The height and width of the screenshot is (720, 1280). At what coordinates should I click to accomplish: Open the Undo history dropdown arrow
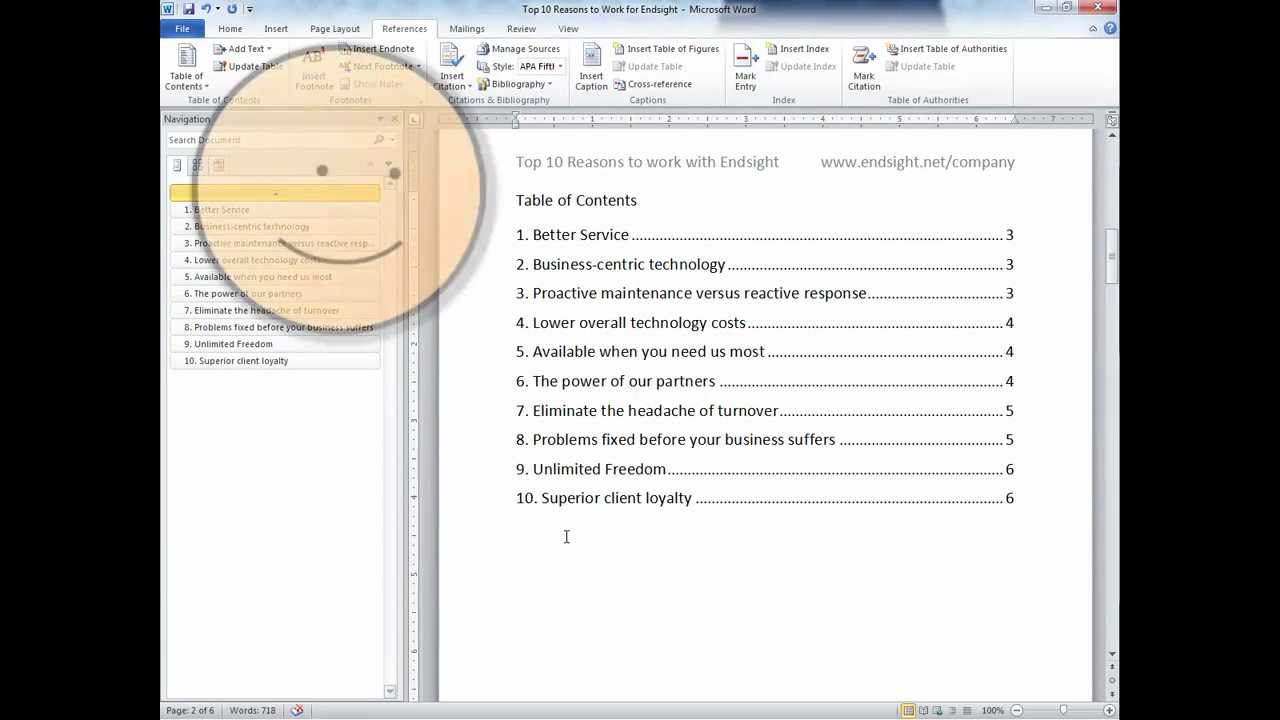(218, 9)
